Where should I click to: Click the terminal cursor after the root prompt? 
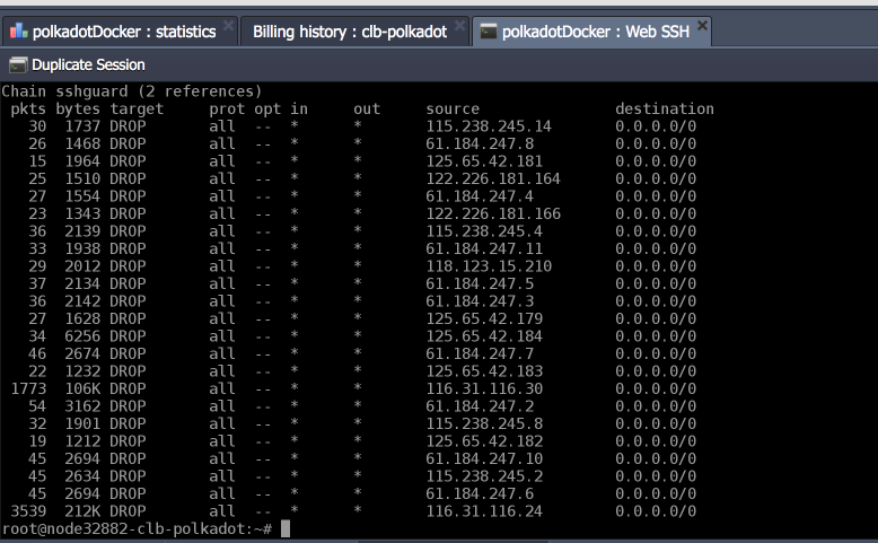[285, 528]
